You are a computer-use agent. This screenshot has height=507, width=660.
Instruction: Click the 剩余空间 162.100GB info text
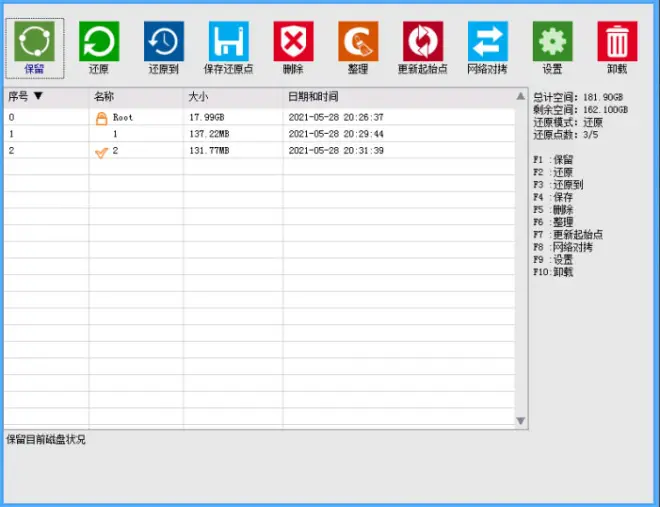tap(580, 110)
